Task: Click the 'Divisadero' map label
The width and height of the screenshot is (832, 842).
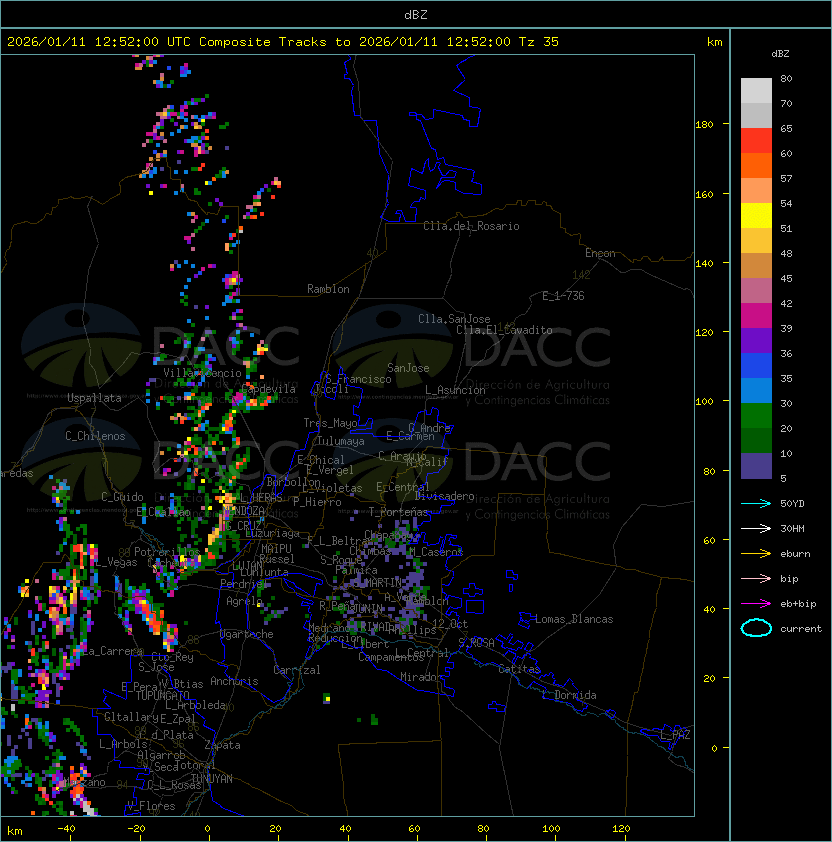Action: point(444,496)
